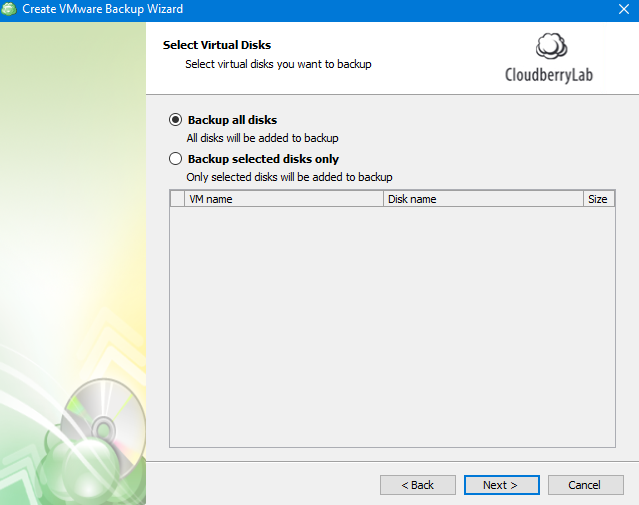This screenshot has width=639, height=505.
Task: Click the CloudberryLab cloud logo
Action: [551, 46]
